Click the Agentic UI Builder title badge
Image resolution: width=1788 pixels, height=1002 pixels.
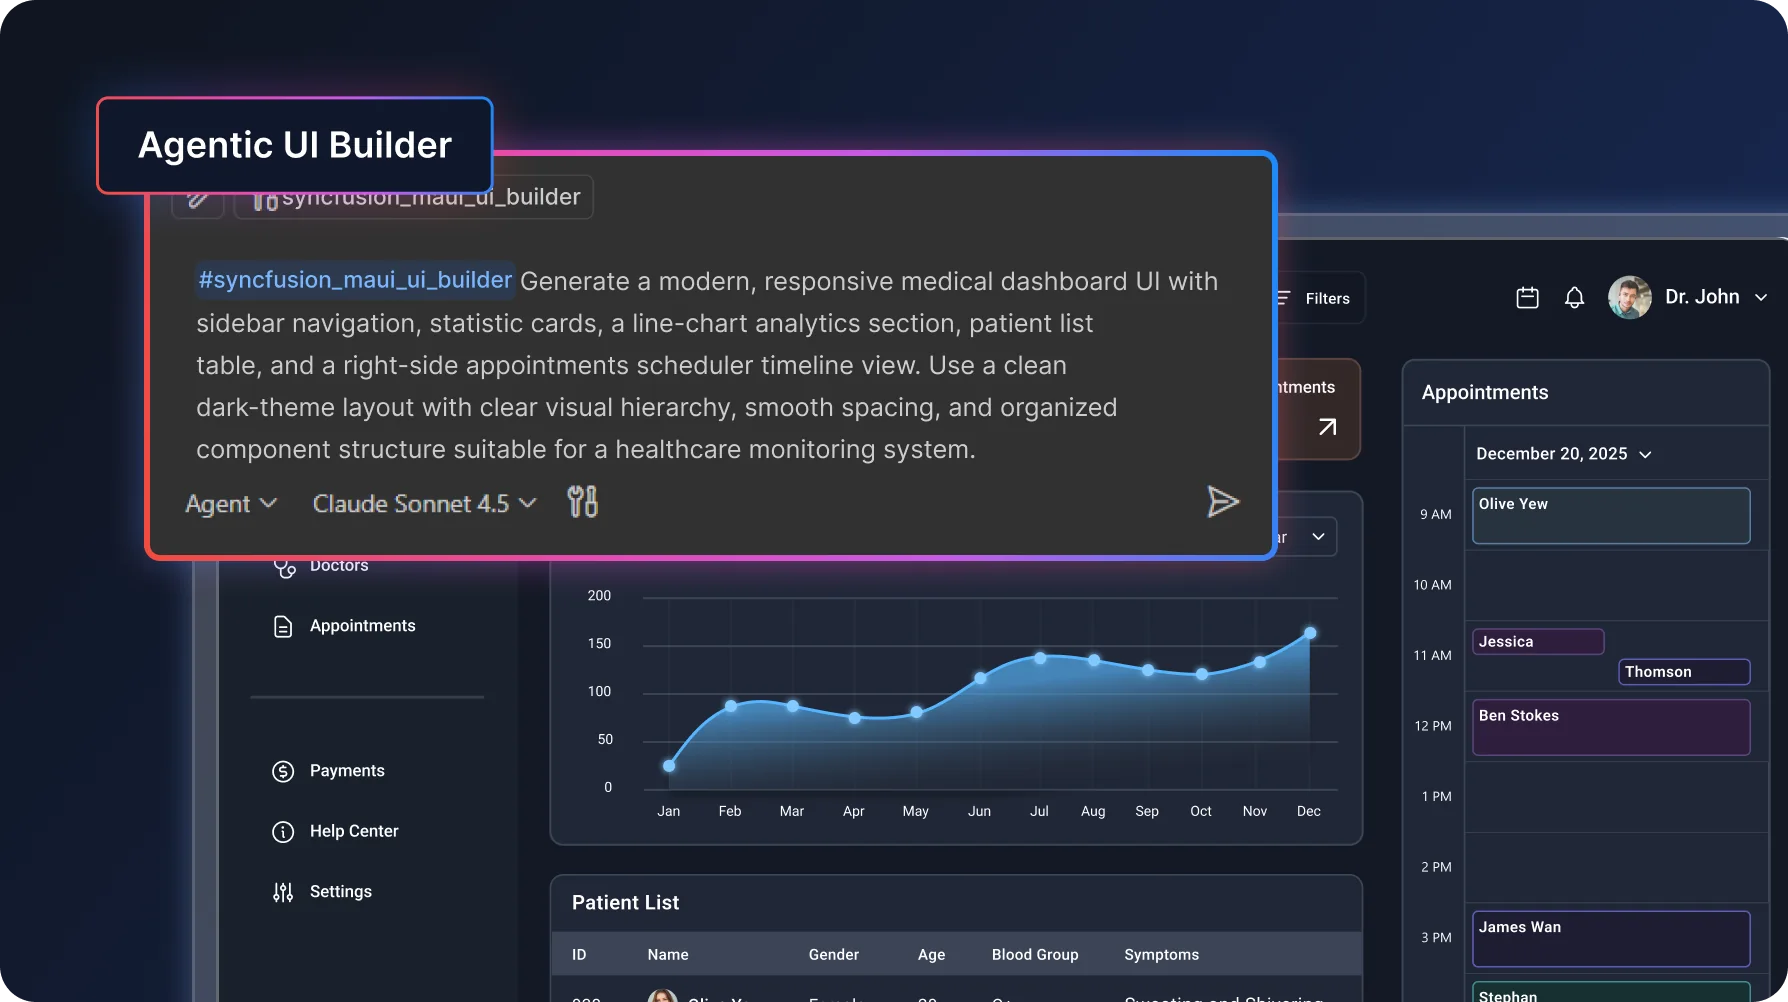[295, 145]
